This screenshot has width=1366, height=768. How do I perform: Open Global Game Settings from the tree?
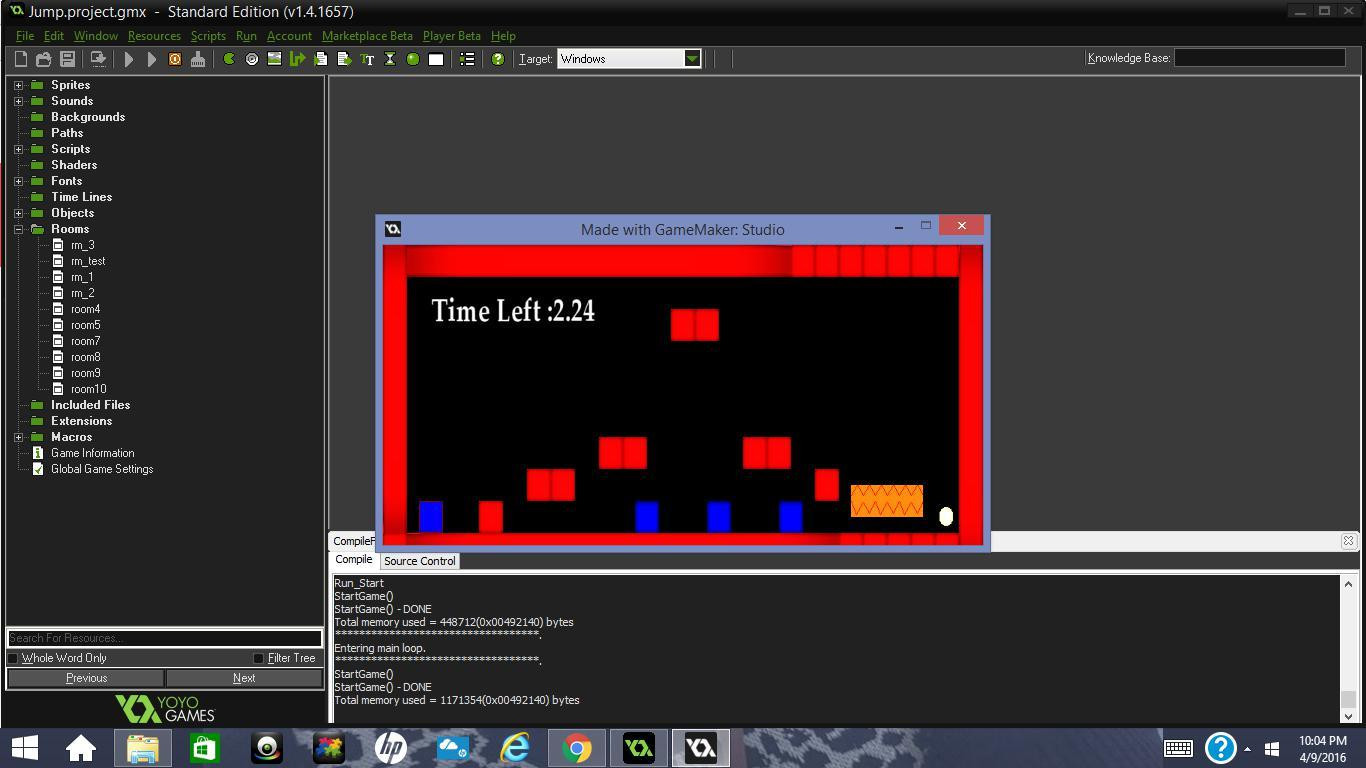pyautogui.click(x=102, y=469)
